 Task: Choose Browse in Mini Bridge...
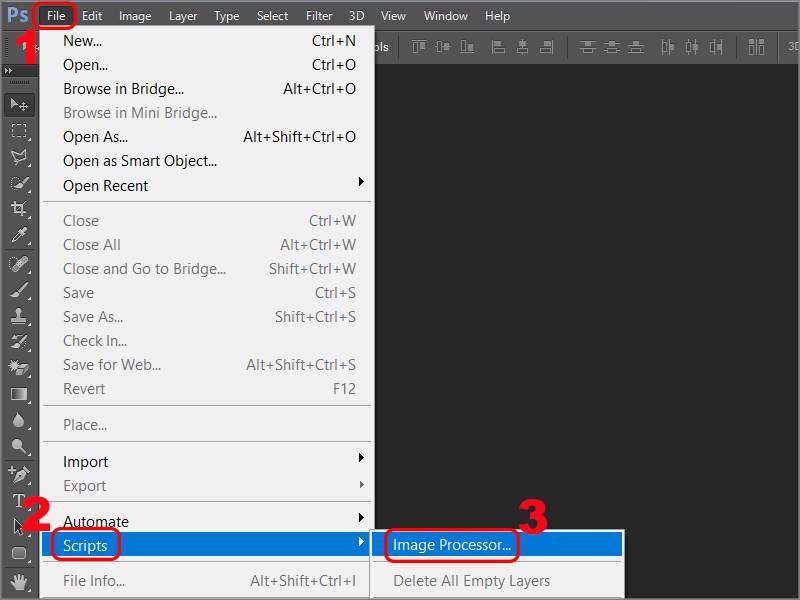[207, 113]
